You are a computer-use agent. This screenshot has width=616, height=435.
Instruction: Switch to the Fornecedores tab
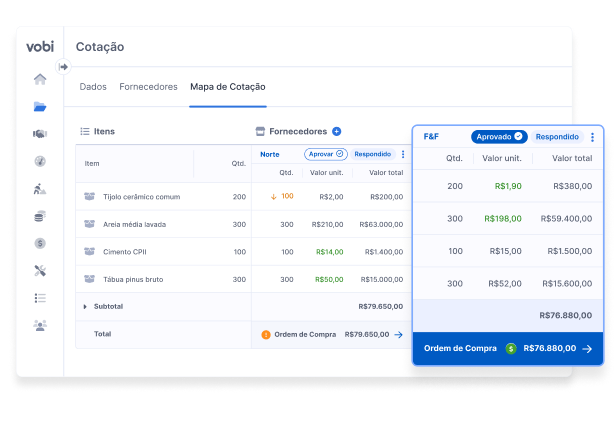(x=148, y=87)
